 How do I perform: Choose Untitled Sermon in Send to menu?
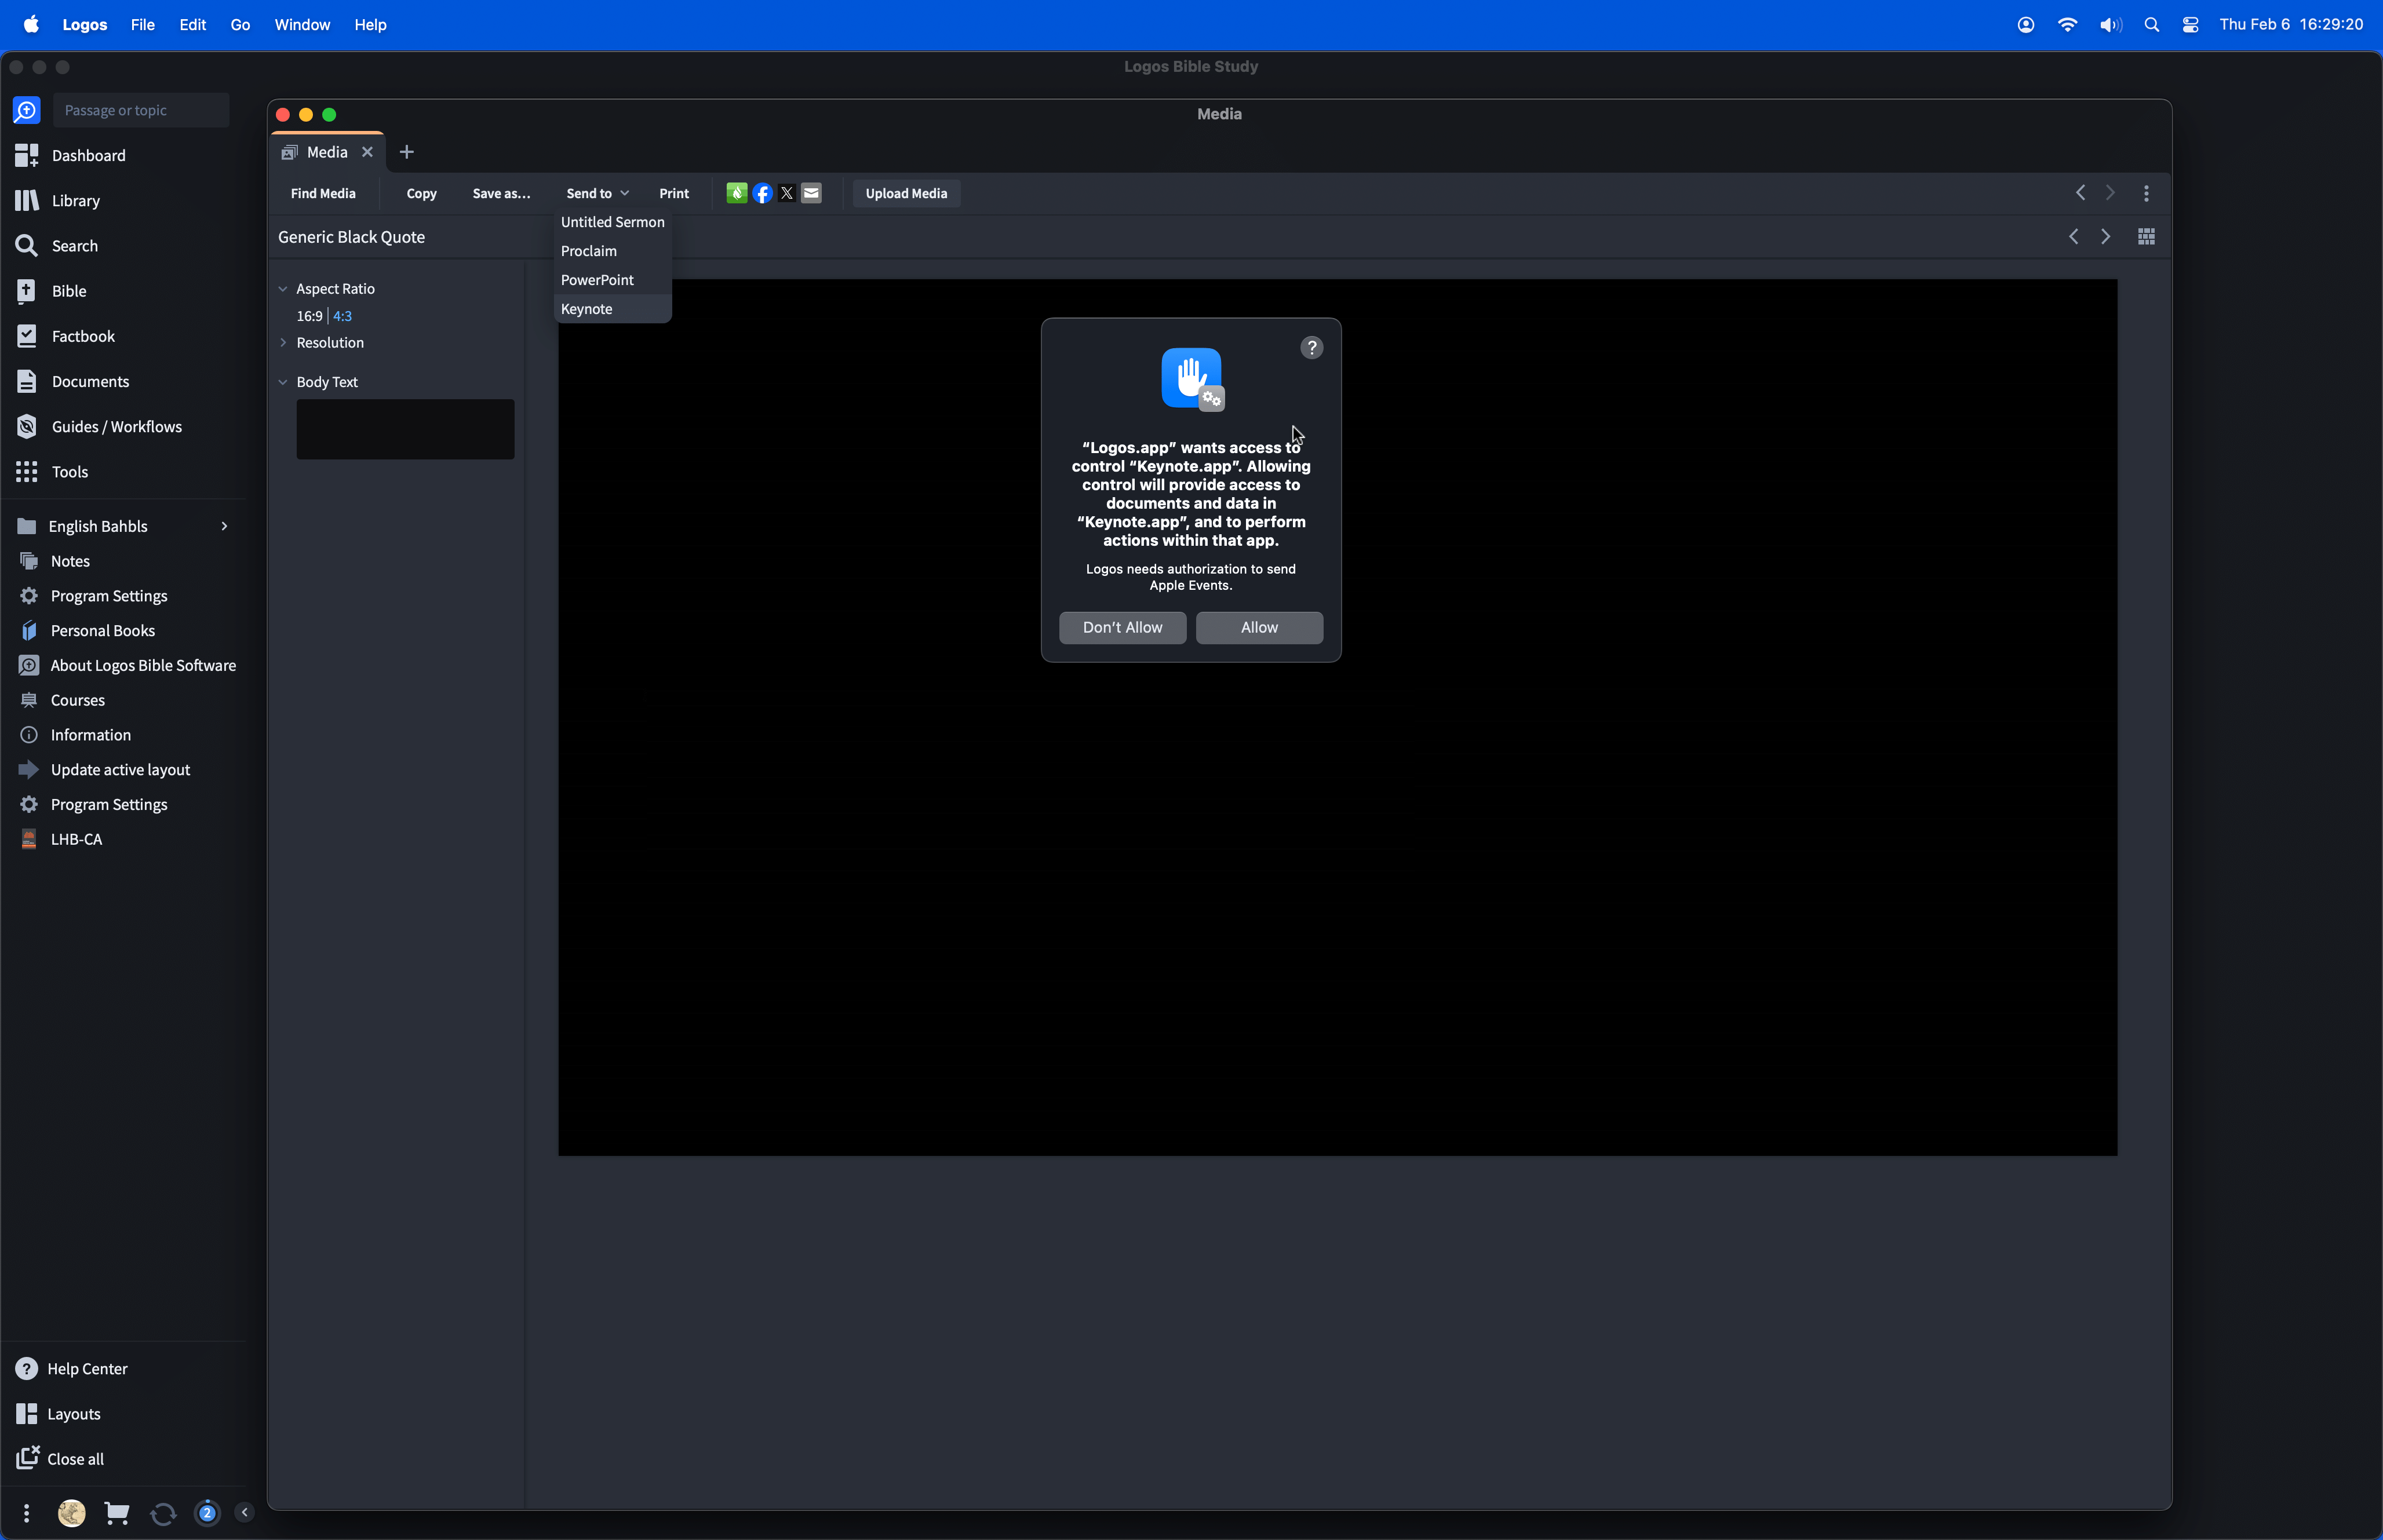pos(612,222)
